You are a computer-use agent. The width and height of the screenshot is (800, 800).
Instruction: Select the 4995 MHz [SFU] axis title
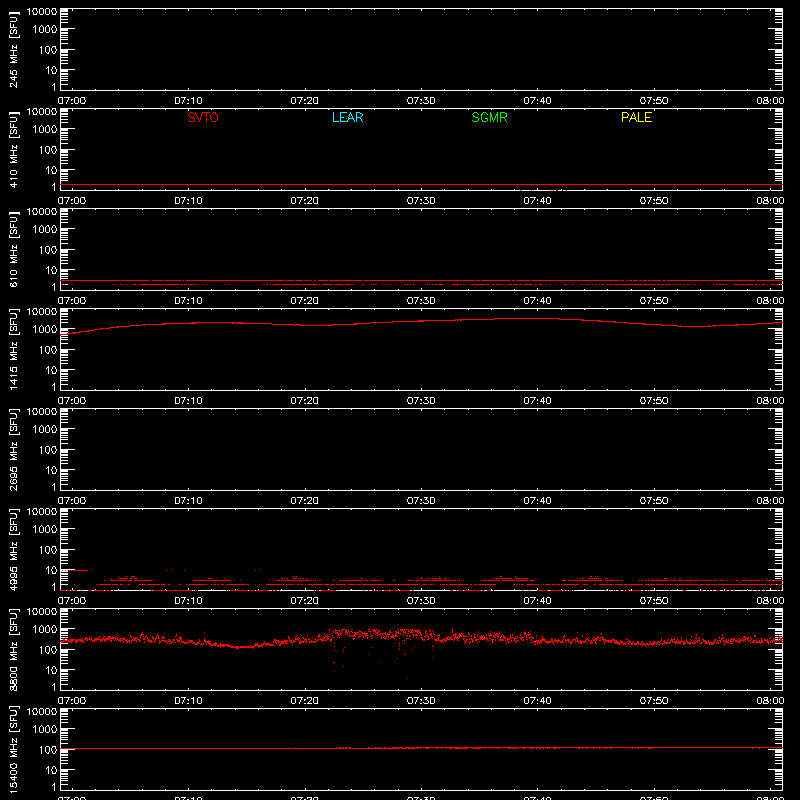point(13,550)
